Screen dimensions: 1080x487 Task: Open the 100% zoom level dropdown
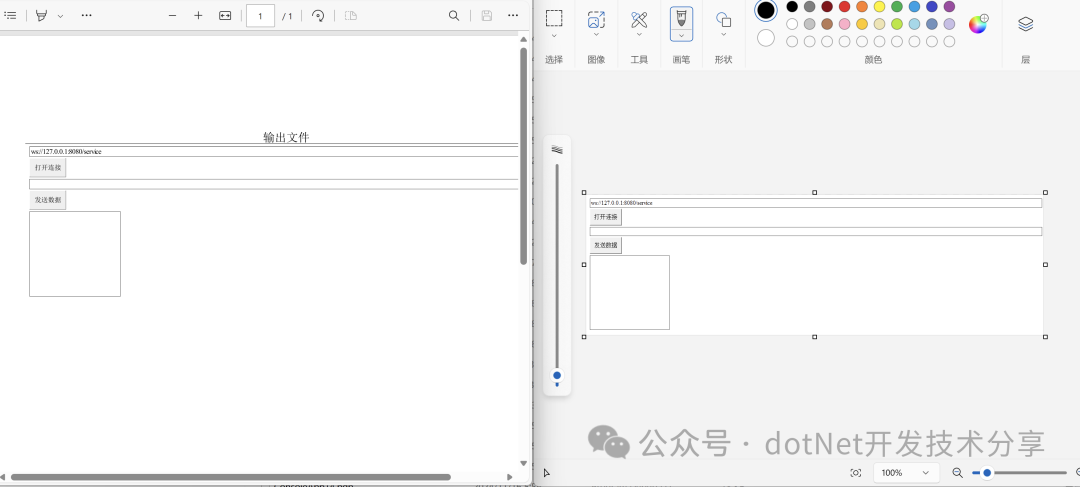point(906,473)
